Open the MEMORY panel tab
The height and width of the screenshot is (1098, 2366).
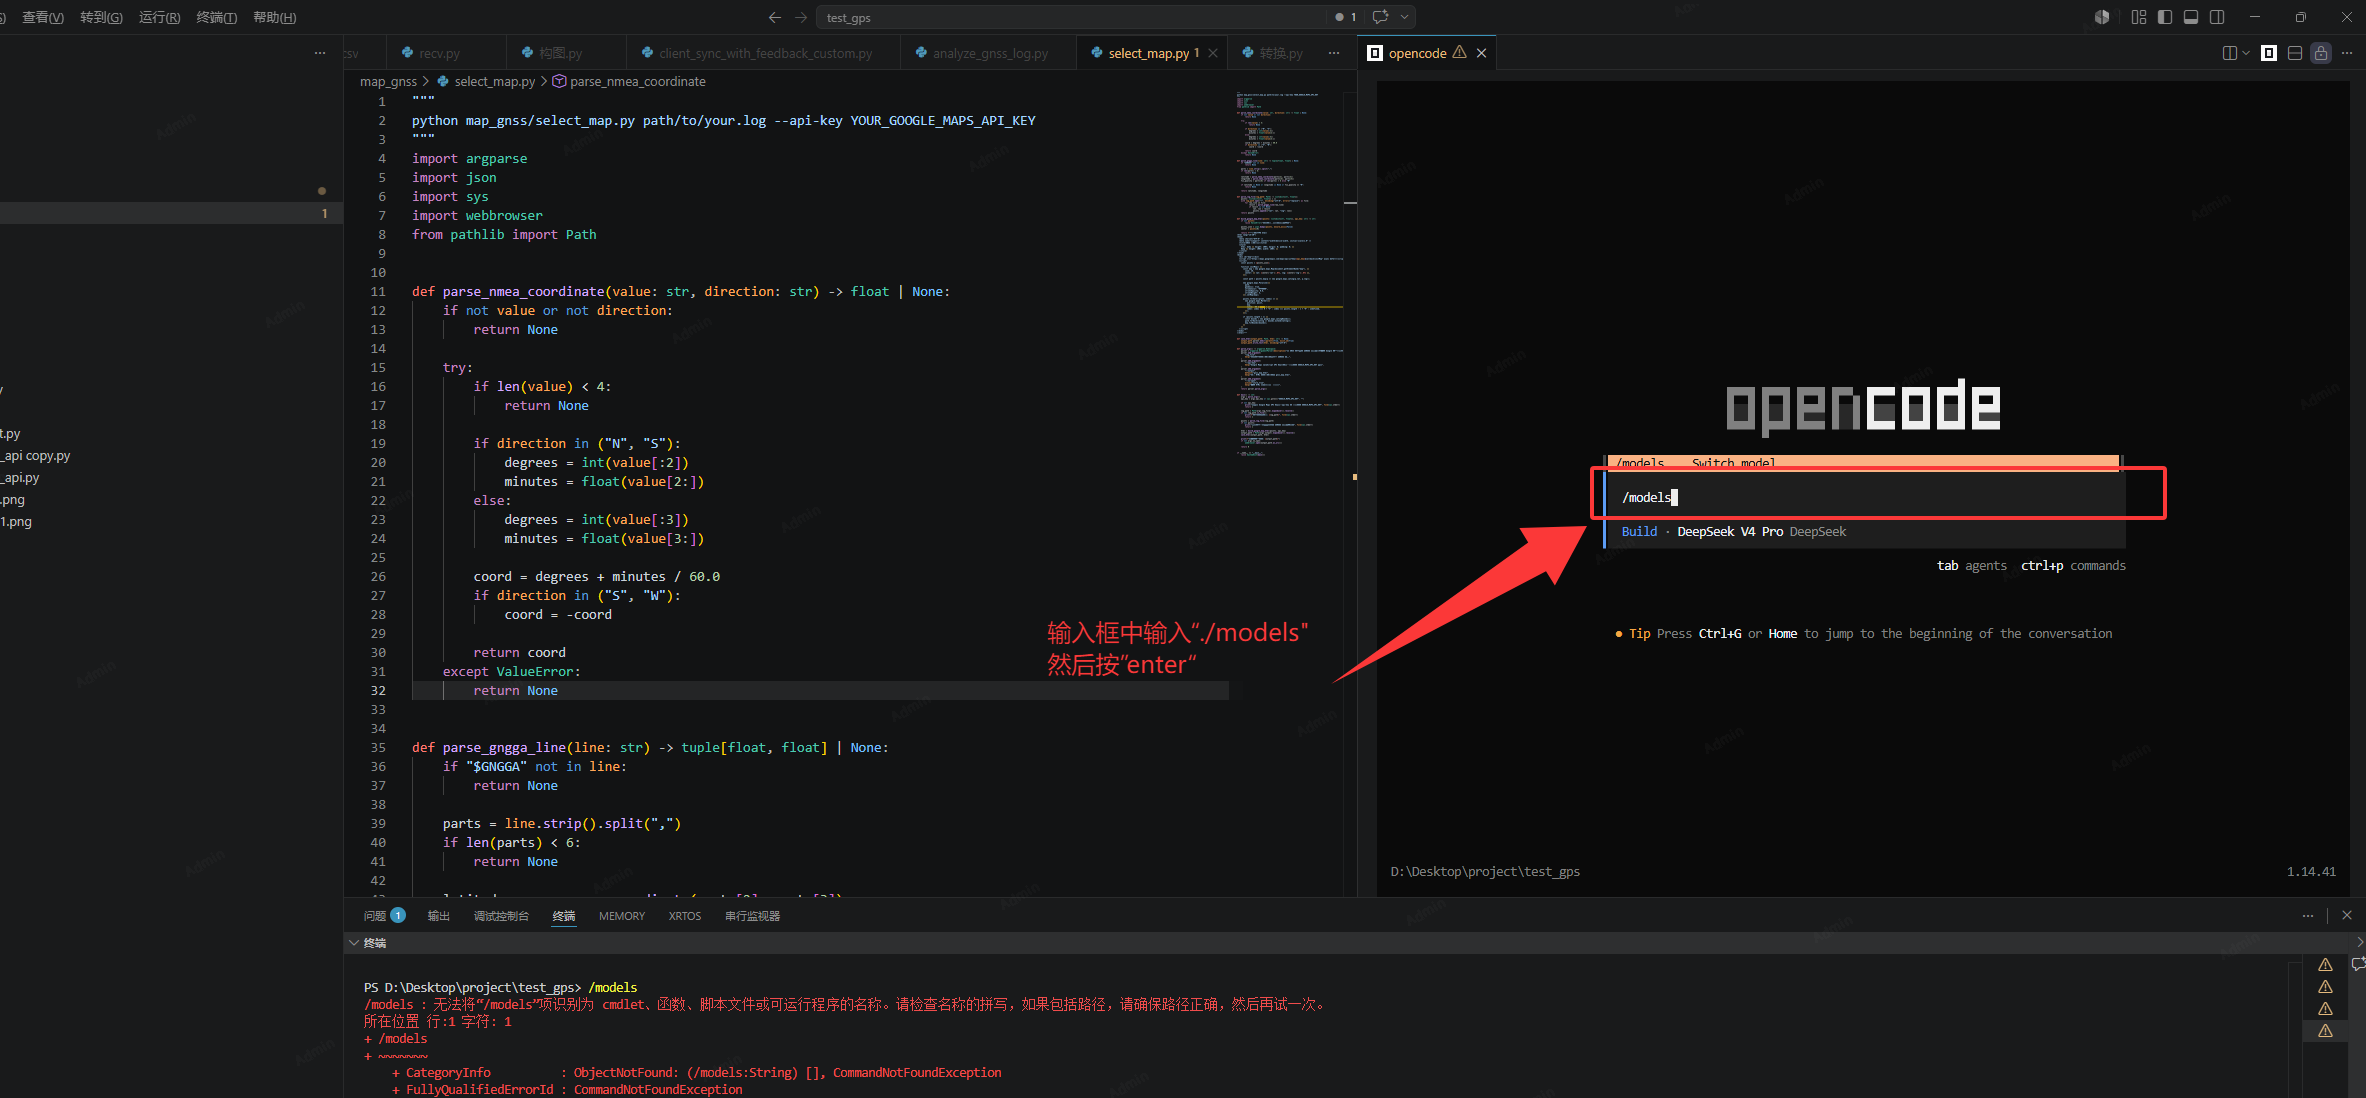click(x=622, y=915)
